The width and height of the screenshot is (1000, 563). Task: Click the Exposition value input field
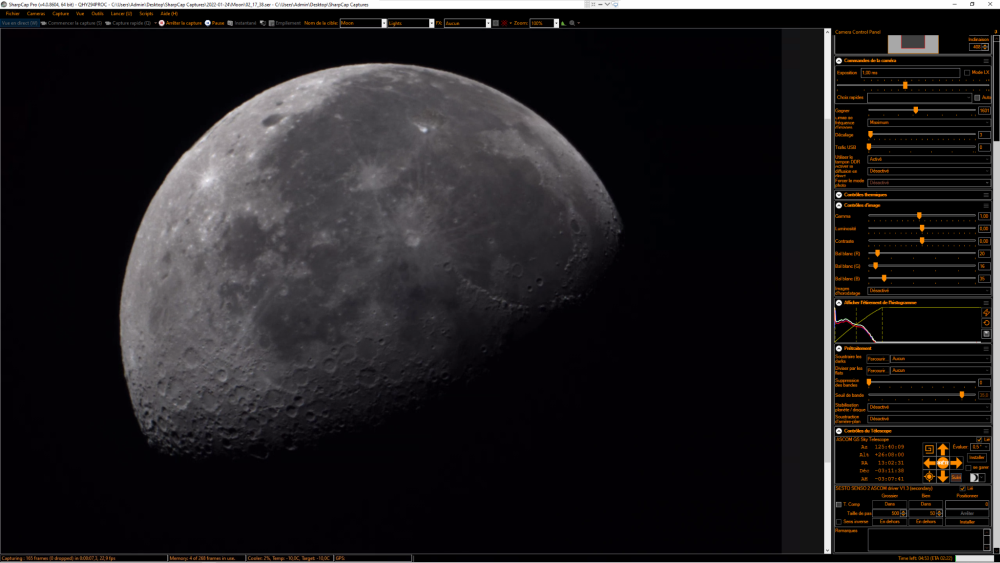909,72
